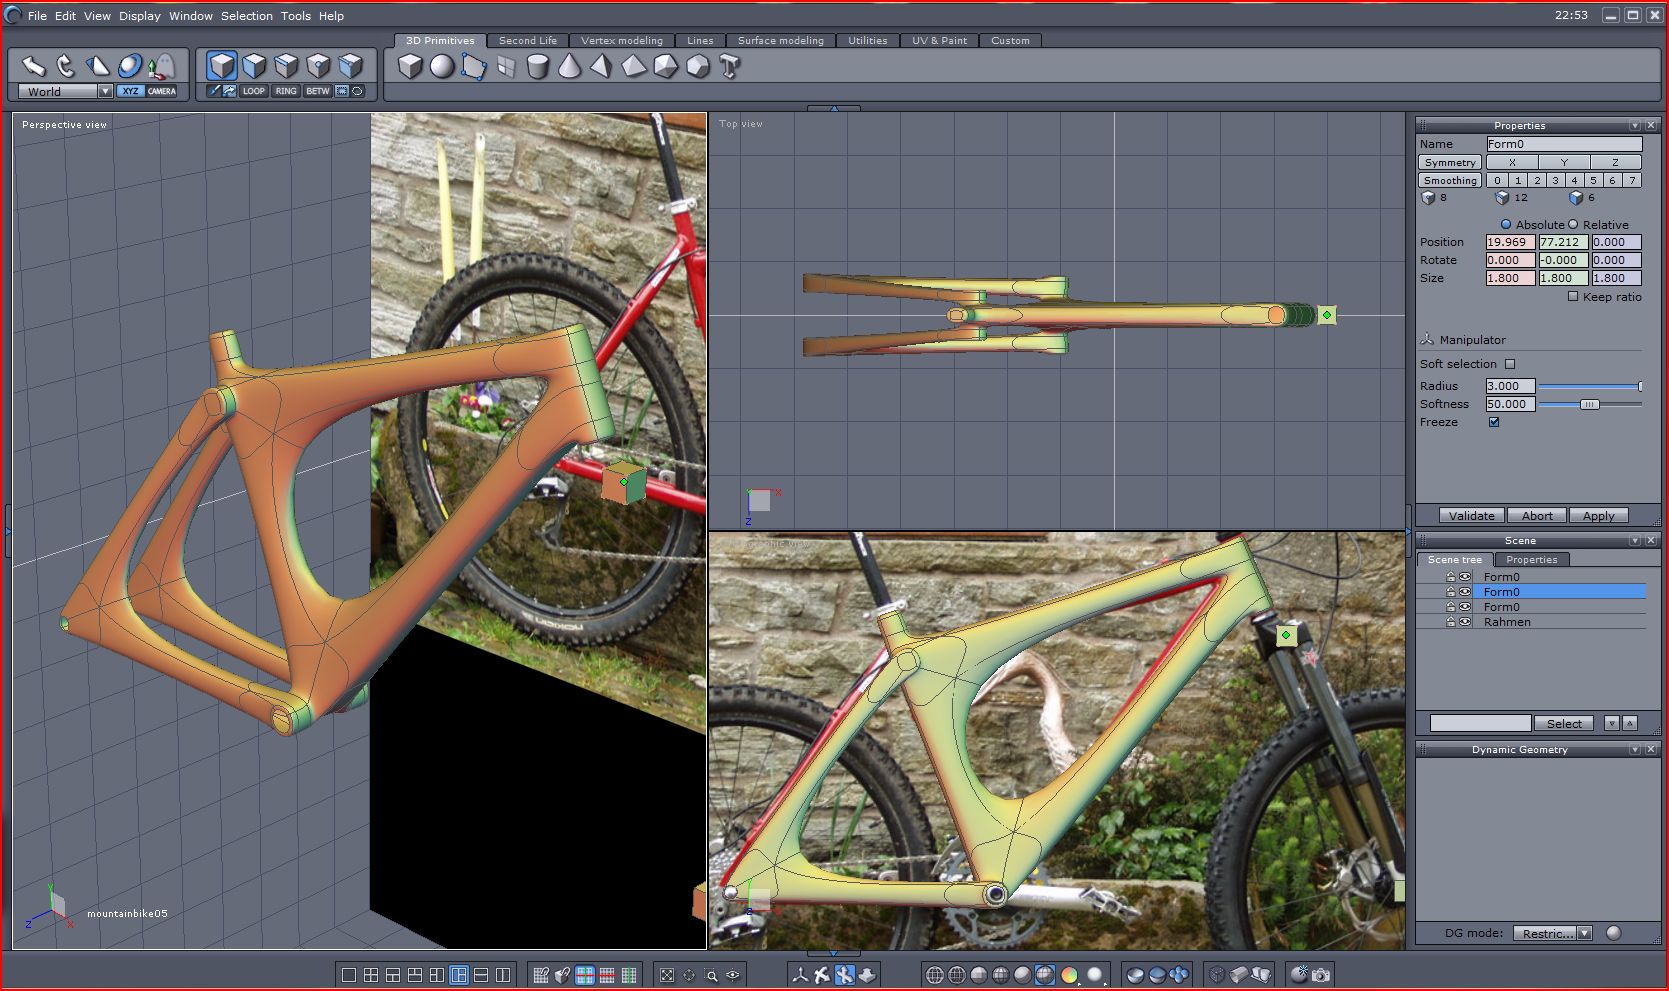This screenshot has height=991, width=1669.
Task: Select the Relative radio button
Action: [1573, 225]
